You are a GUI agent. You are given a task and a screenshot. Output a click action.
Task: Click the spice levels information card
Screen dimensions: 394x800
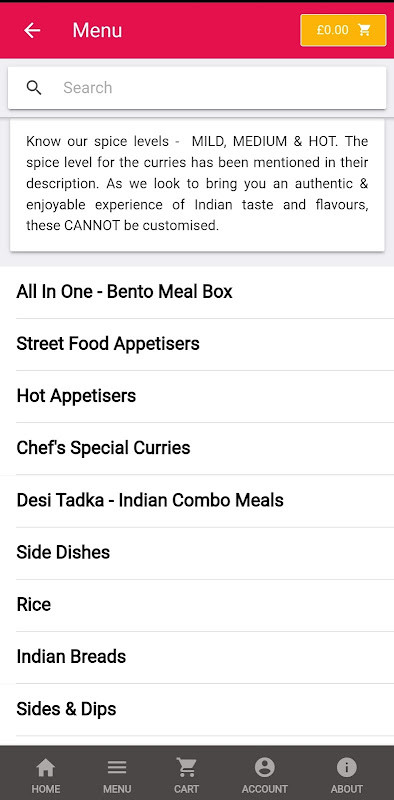[197, 185]
